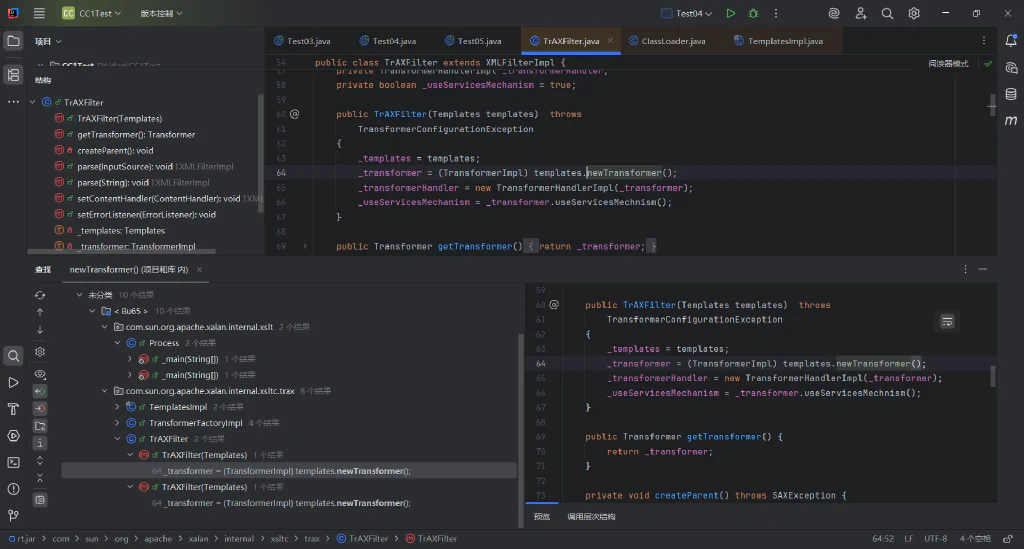Open the Structure tool window icon

point(13,75)
